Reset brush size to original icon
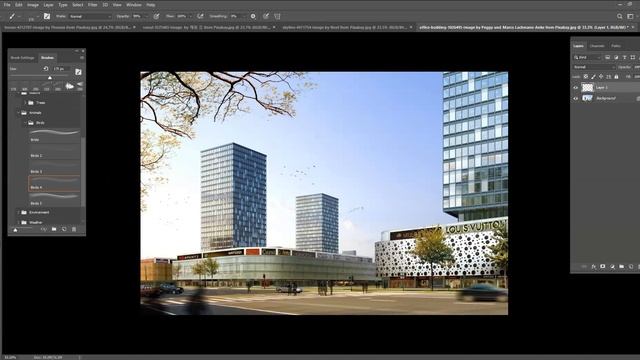Screen dimensions: 640x360 coord(46,69)
